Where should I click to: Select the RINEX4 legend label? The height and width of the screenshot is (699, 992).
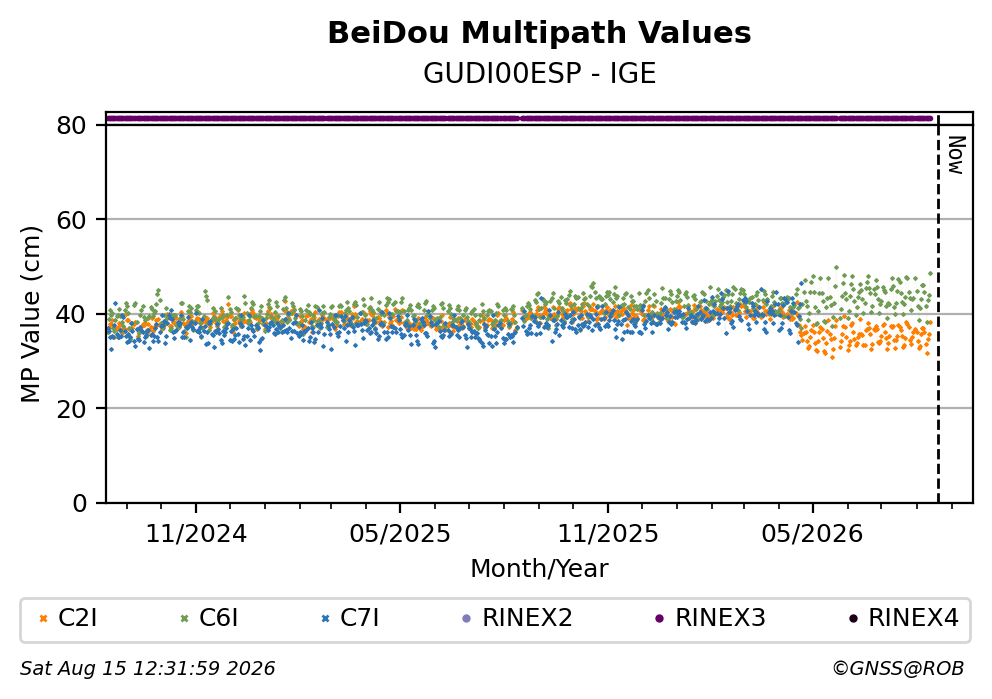(913, 618)
